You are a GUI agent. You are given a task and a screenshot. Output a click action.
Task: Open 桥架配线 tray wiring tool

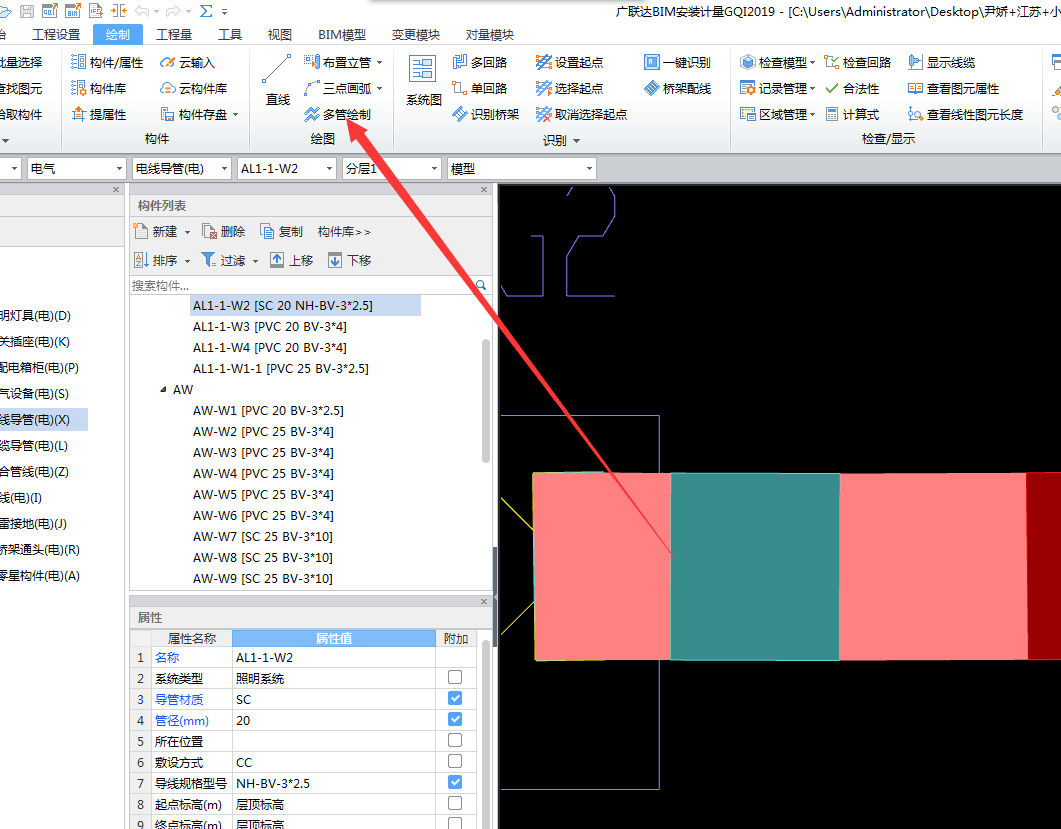coord(677,88)
